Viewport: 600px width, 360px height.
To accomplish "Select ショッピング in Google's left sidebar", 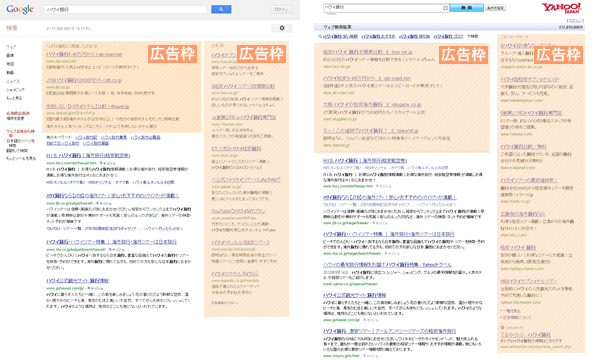I will pyautogui.click(x=15, y=90).
